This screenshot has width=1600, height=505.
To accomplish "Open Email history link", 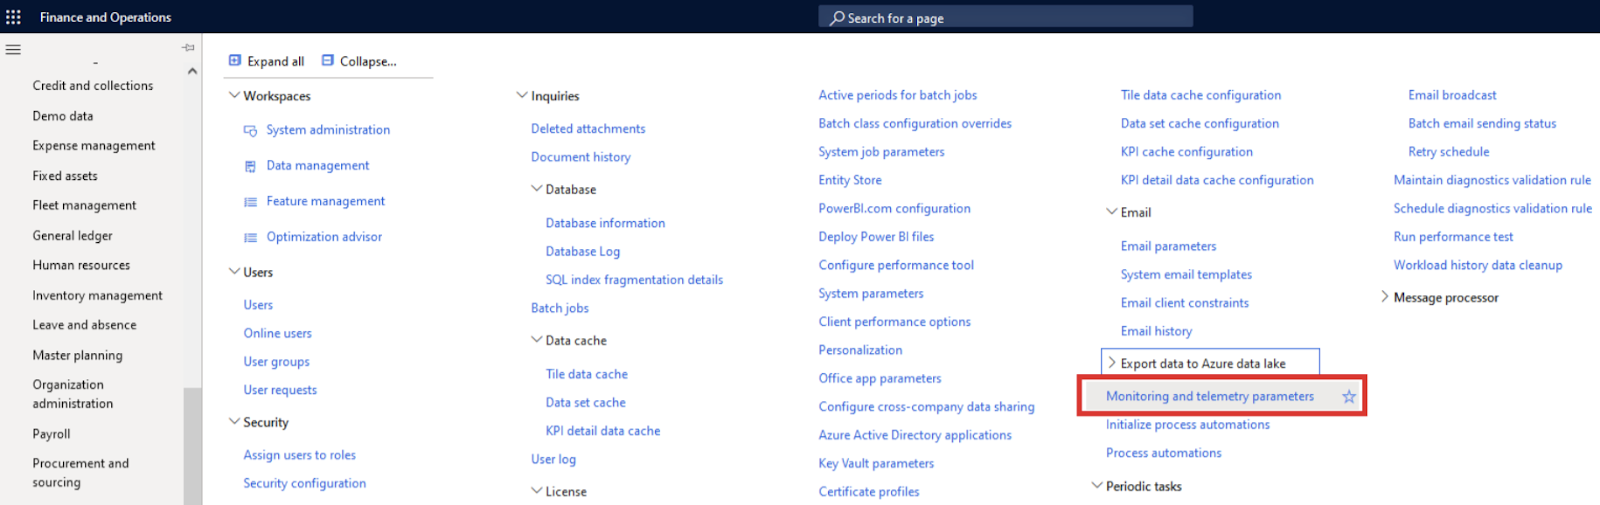I will [x=1156, y=331].
